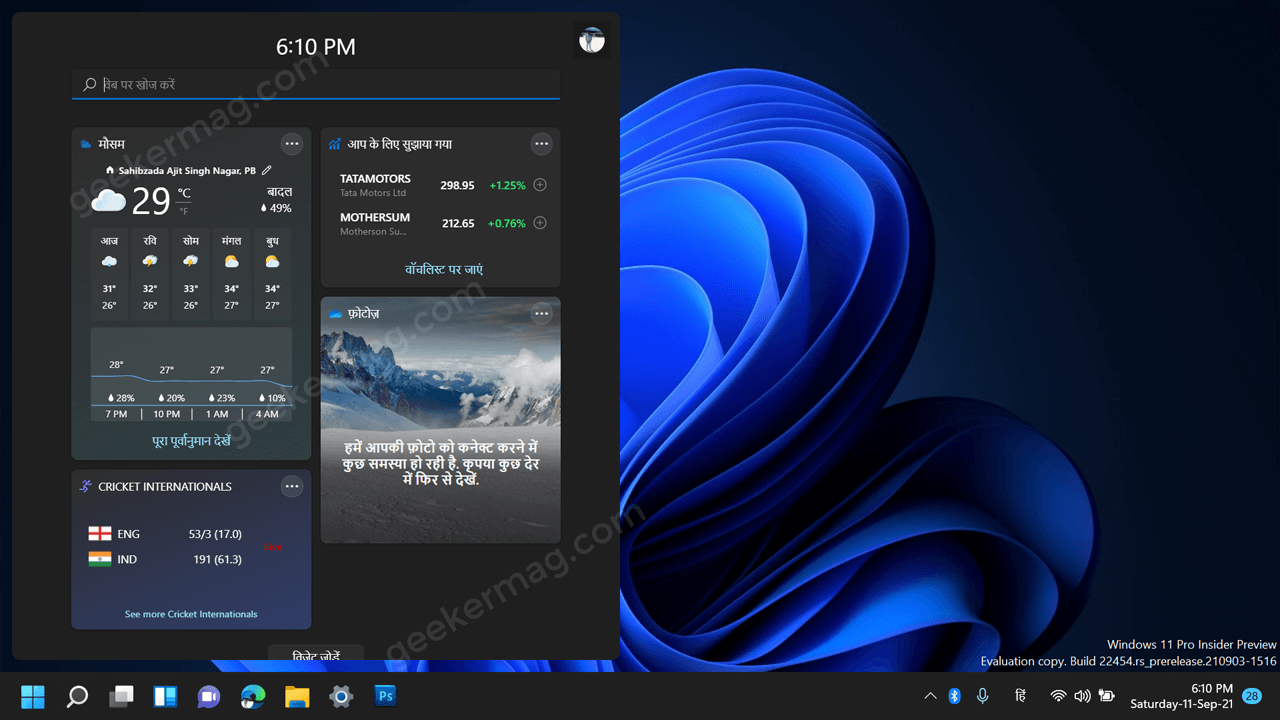
Task: Open the taskbar clock and date
Action: [x=1182, y=696]
